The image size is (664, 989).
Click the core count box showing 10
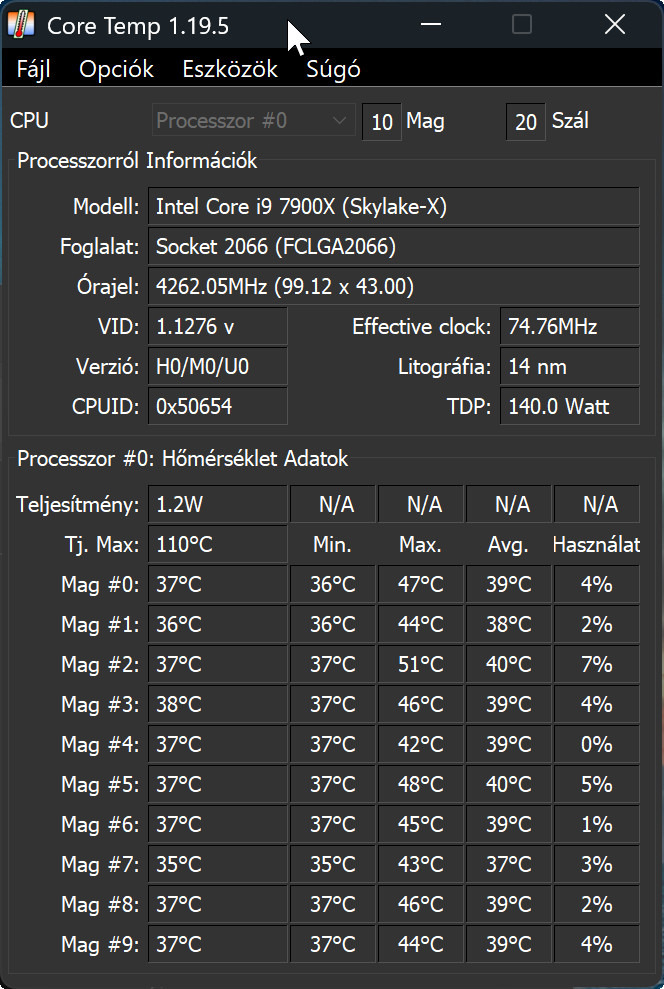tap(381, 122)
